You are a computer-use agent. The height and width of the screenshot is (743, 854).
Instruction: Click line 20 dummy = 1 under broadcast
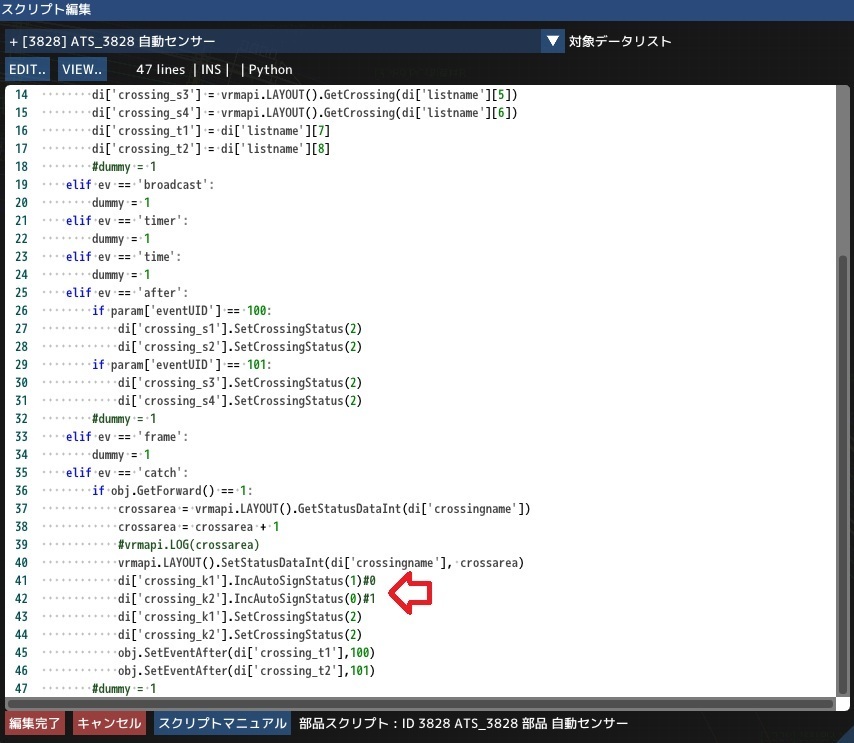tap(121, 203)
